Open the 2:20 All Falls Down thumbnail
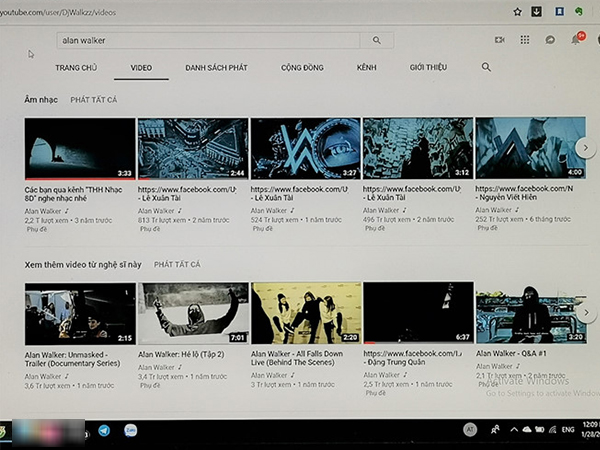 (x=306, y=313)
